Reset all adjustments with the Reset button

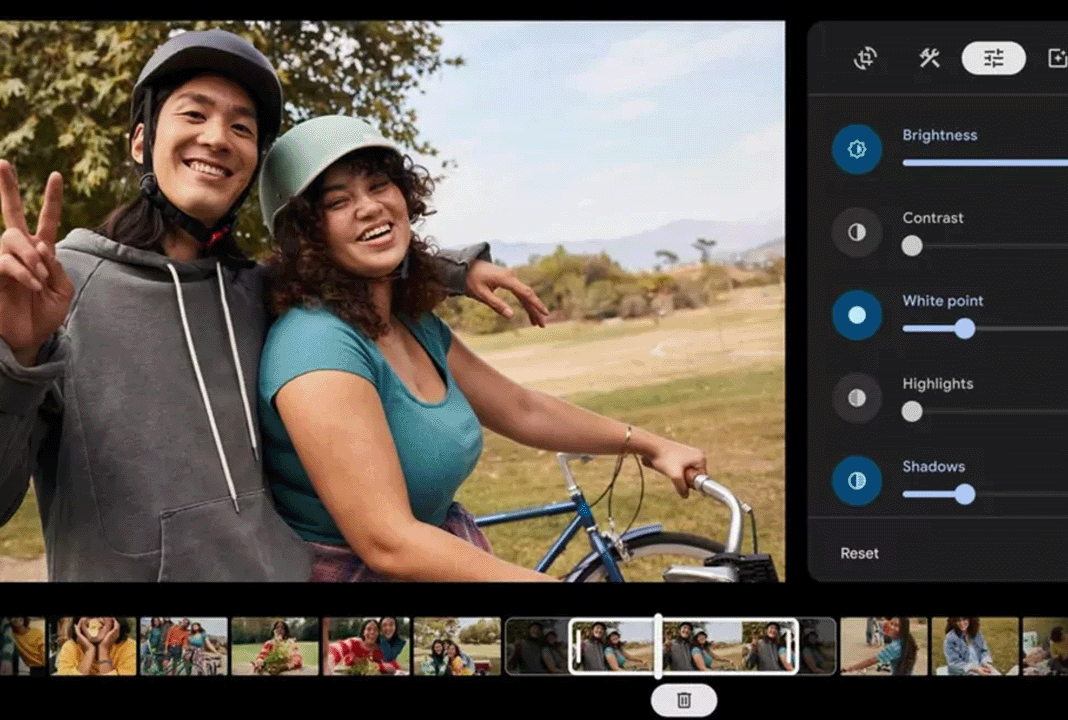pyautogui.click(x=860, y=553)
